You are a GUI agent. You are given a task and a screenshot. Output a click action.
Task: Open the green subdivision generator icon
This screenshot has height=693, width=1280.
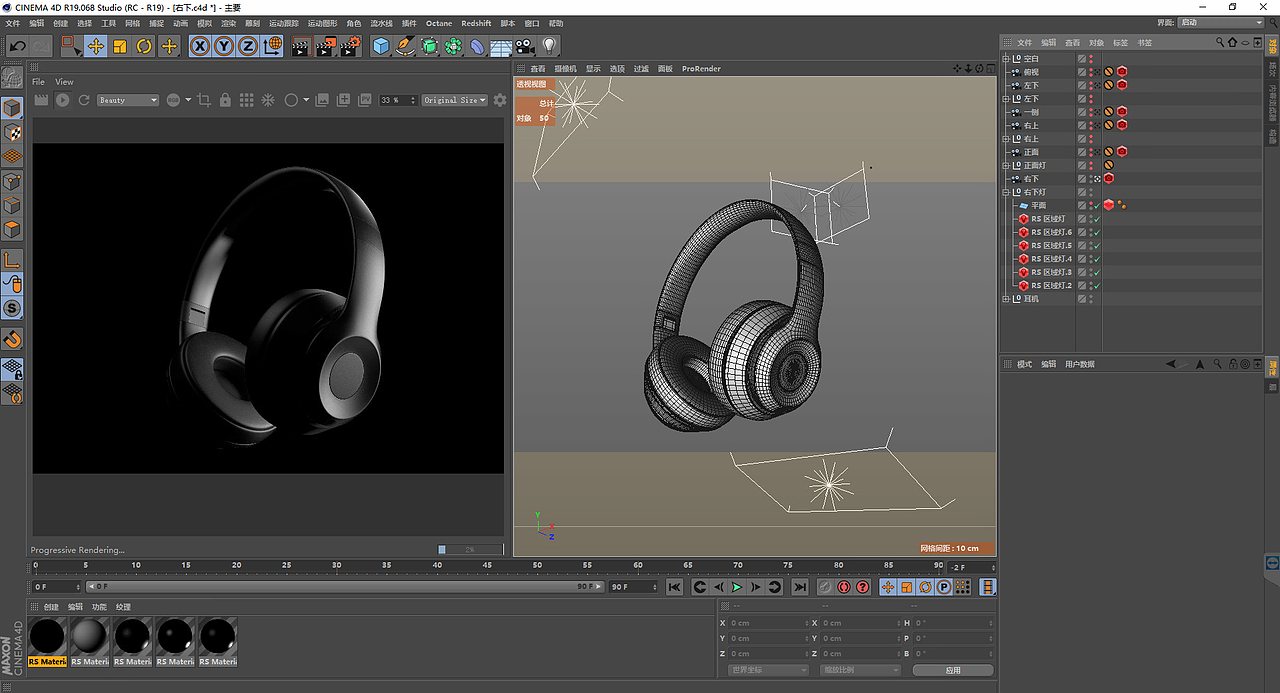(x=429, y=46)
